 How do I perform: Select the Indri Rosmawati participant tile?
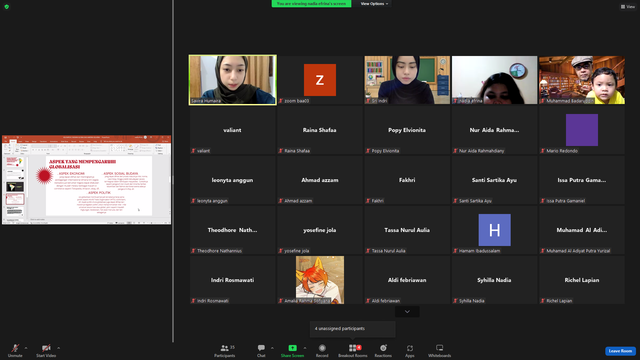click(233, 280)
